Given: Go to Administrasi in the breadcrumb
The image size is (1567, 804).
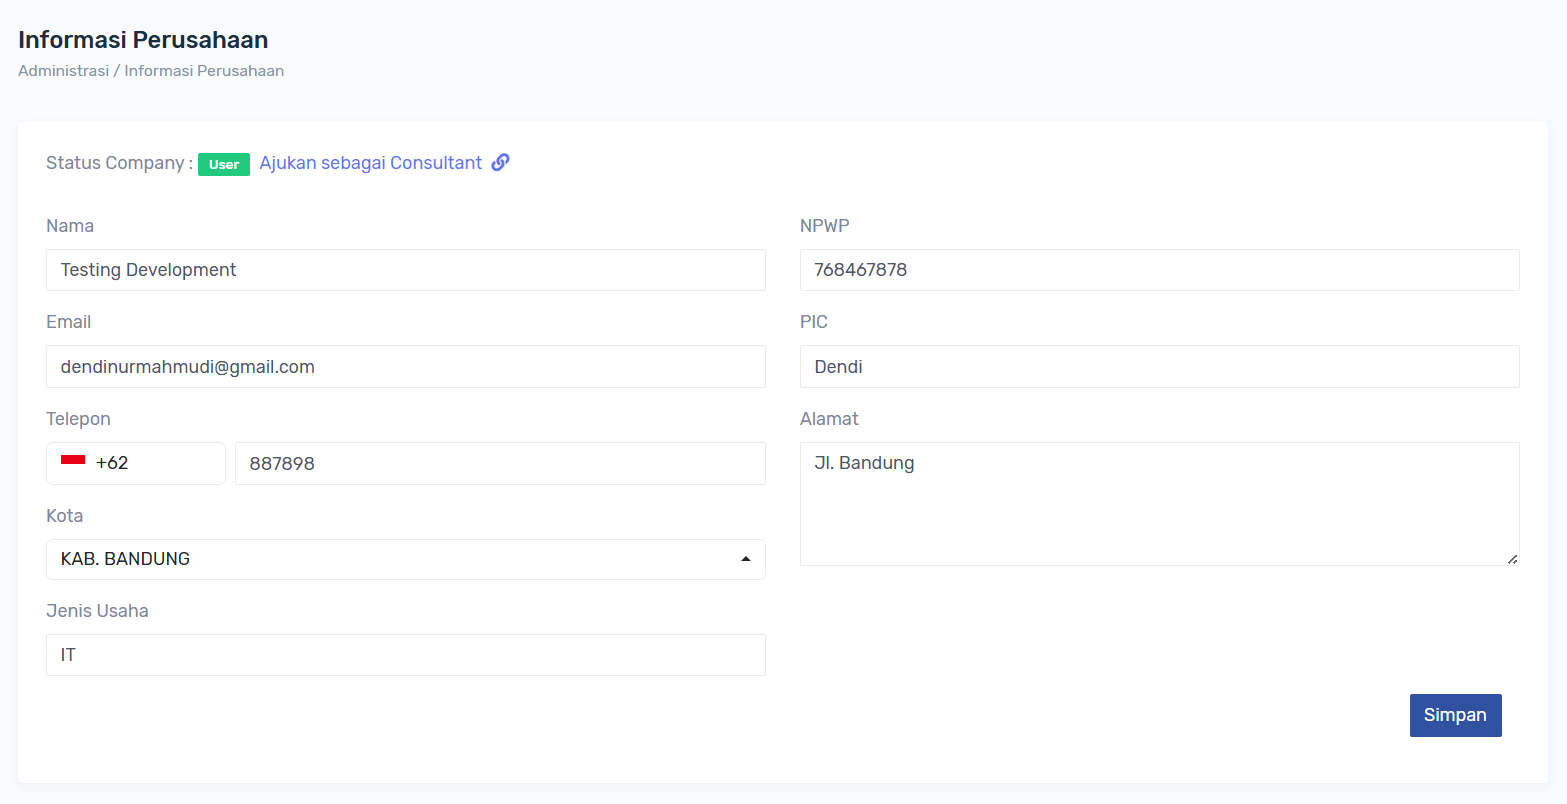Looking at the screenshot, I should click(63, 71).
